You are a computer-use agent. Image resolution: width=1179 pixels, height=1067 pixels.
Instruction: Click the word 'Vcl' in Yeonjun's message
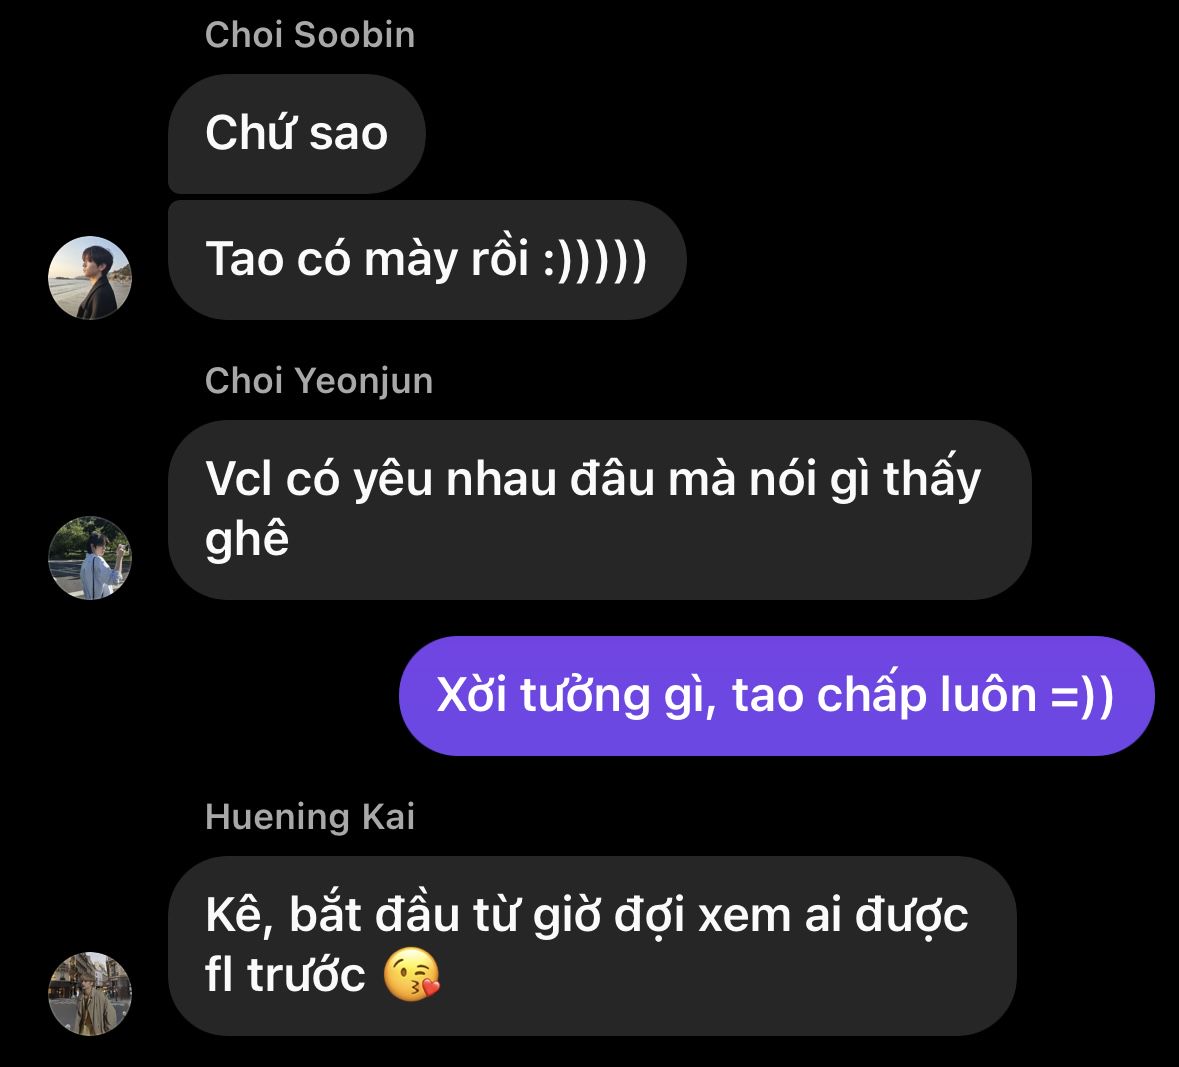coord(238,479)
